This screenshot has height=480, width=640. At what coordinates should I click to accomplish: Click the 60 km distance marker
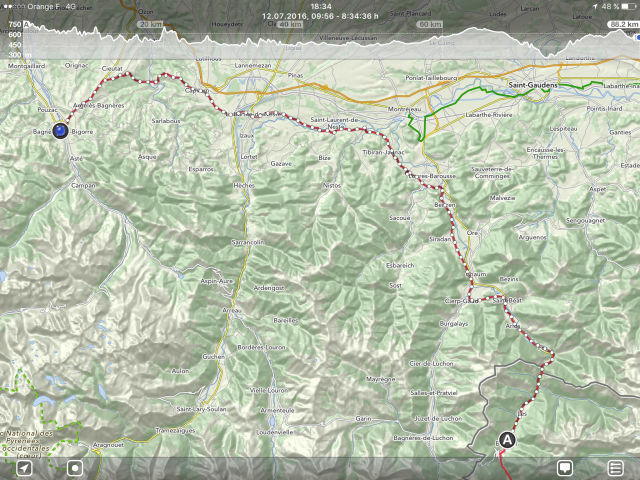pos(430,24)
